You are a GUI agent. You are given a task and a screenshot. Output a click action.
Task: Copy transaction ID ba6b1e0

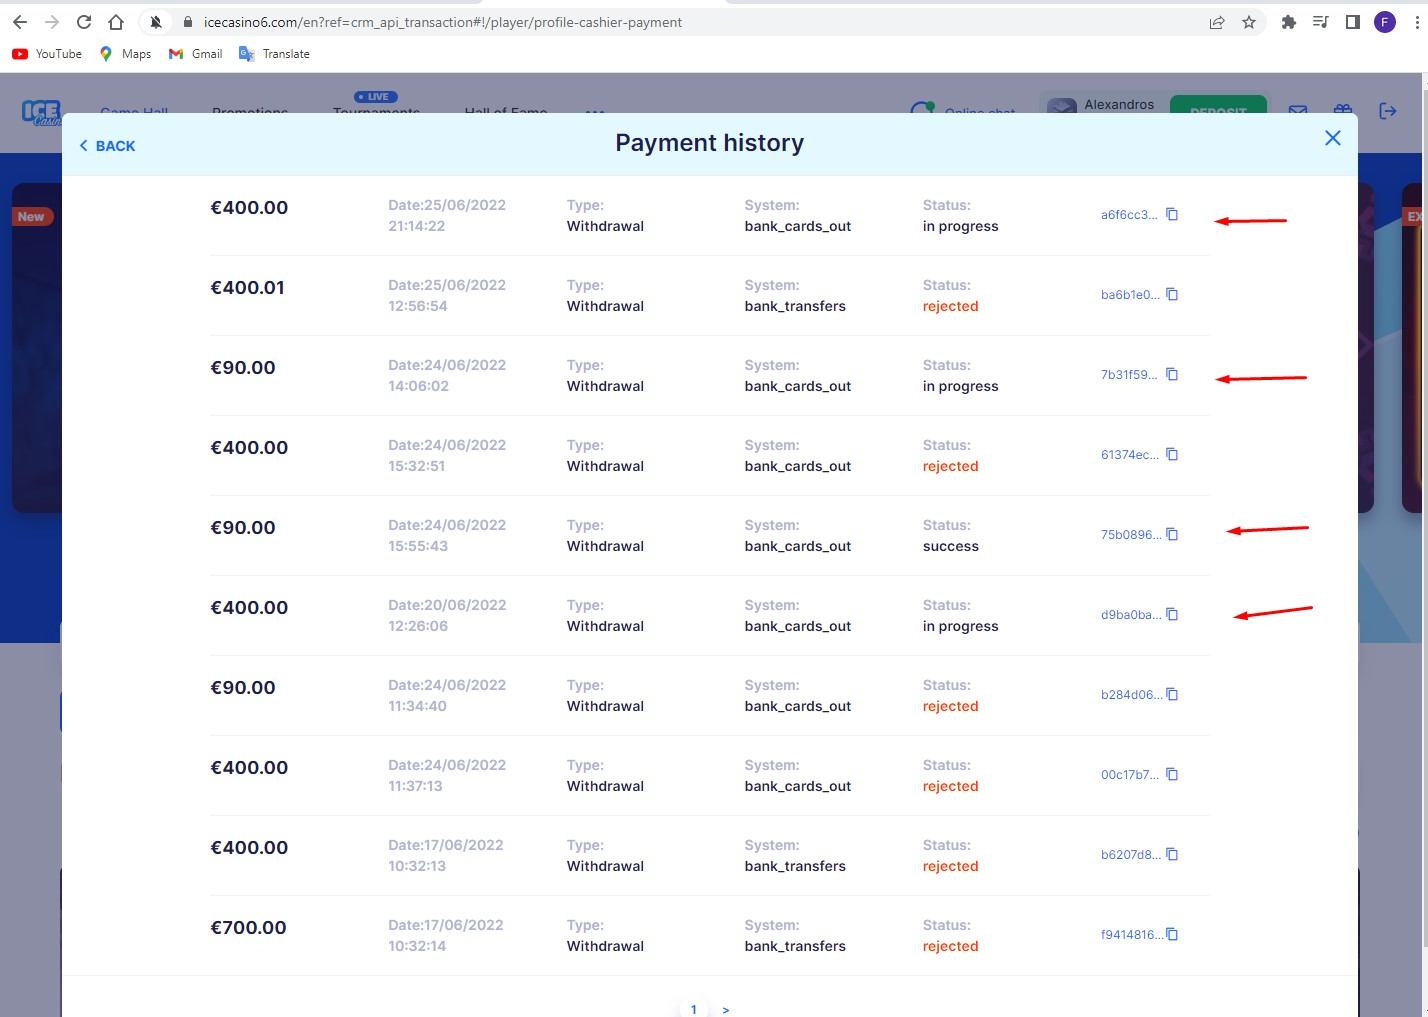[1172, 295]
